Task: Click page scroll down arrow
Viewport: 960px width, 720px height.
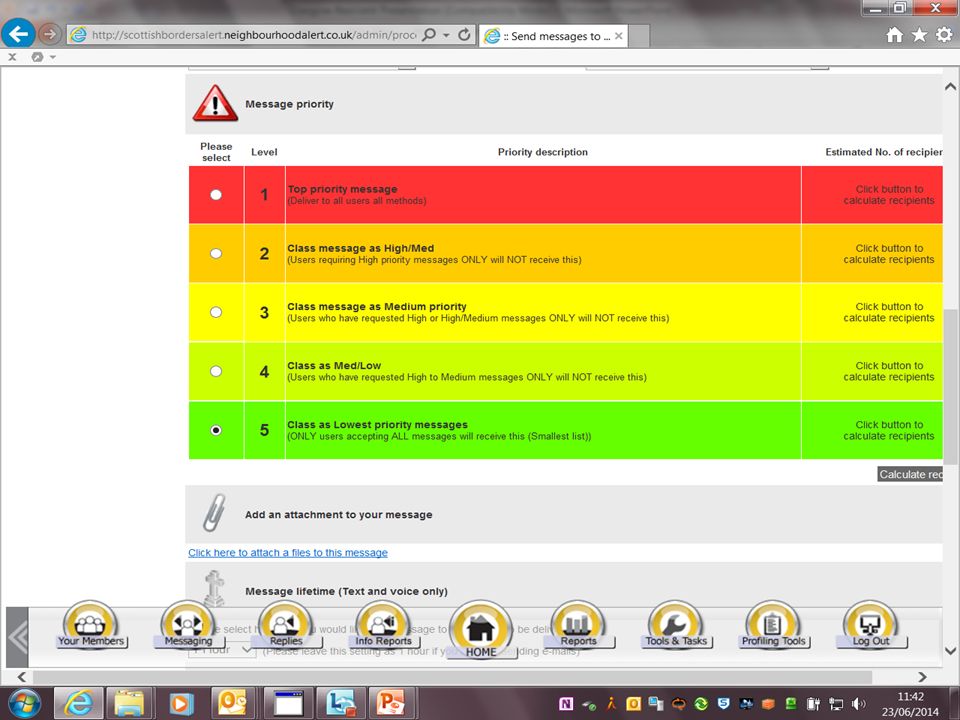Action: click(x=950, y=651)
